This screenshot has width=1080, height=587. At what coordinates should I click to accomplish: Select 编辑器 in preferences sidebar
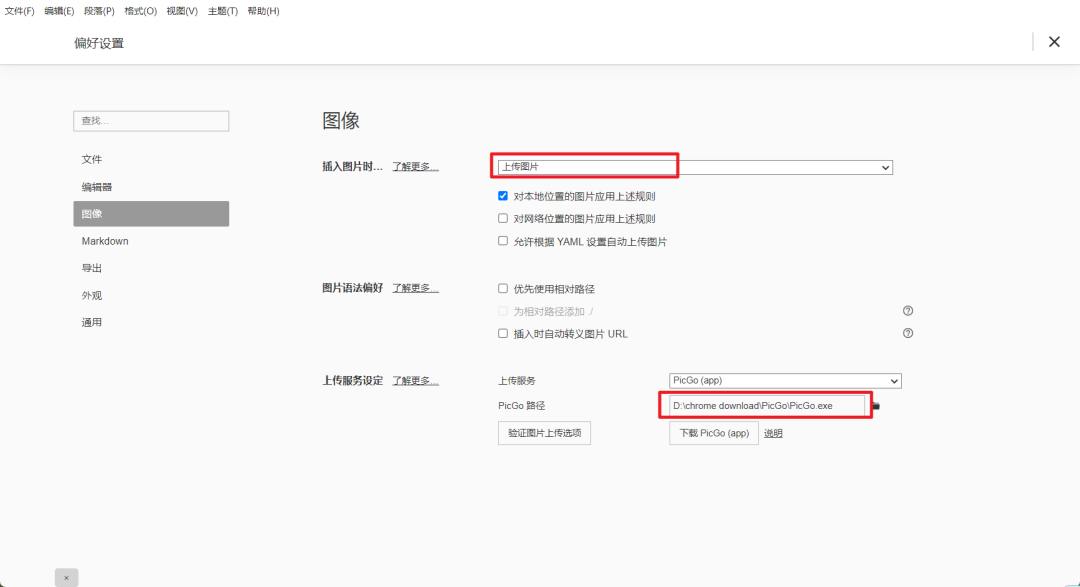pyautogui.click(x=151, y=187)
